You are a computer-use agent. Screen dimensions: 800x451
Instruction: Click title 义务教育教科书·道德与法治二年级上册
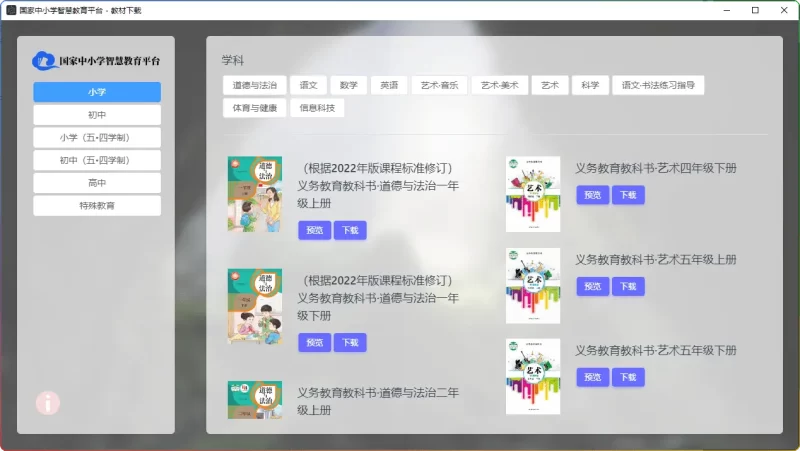tap(378, 401)
